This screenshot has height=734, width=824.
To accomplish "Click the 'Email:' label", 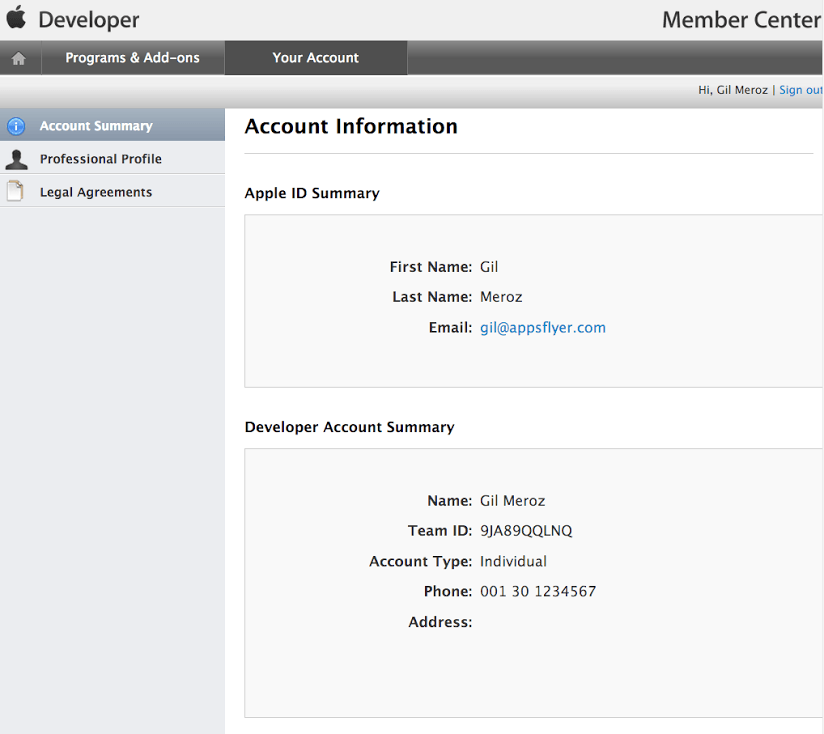I will (450, 327).
